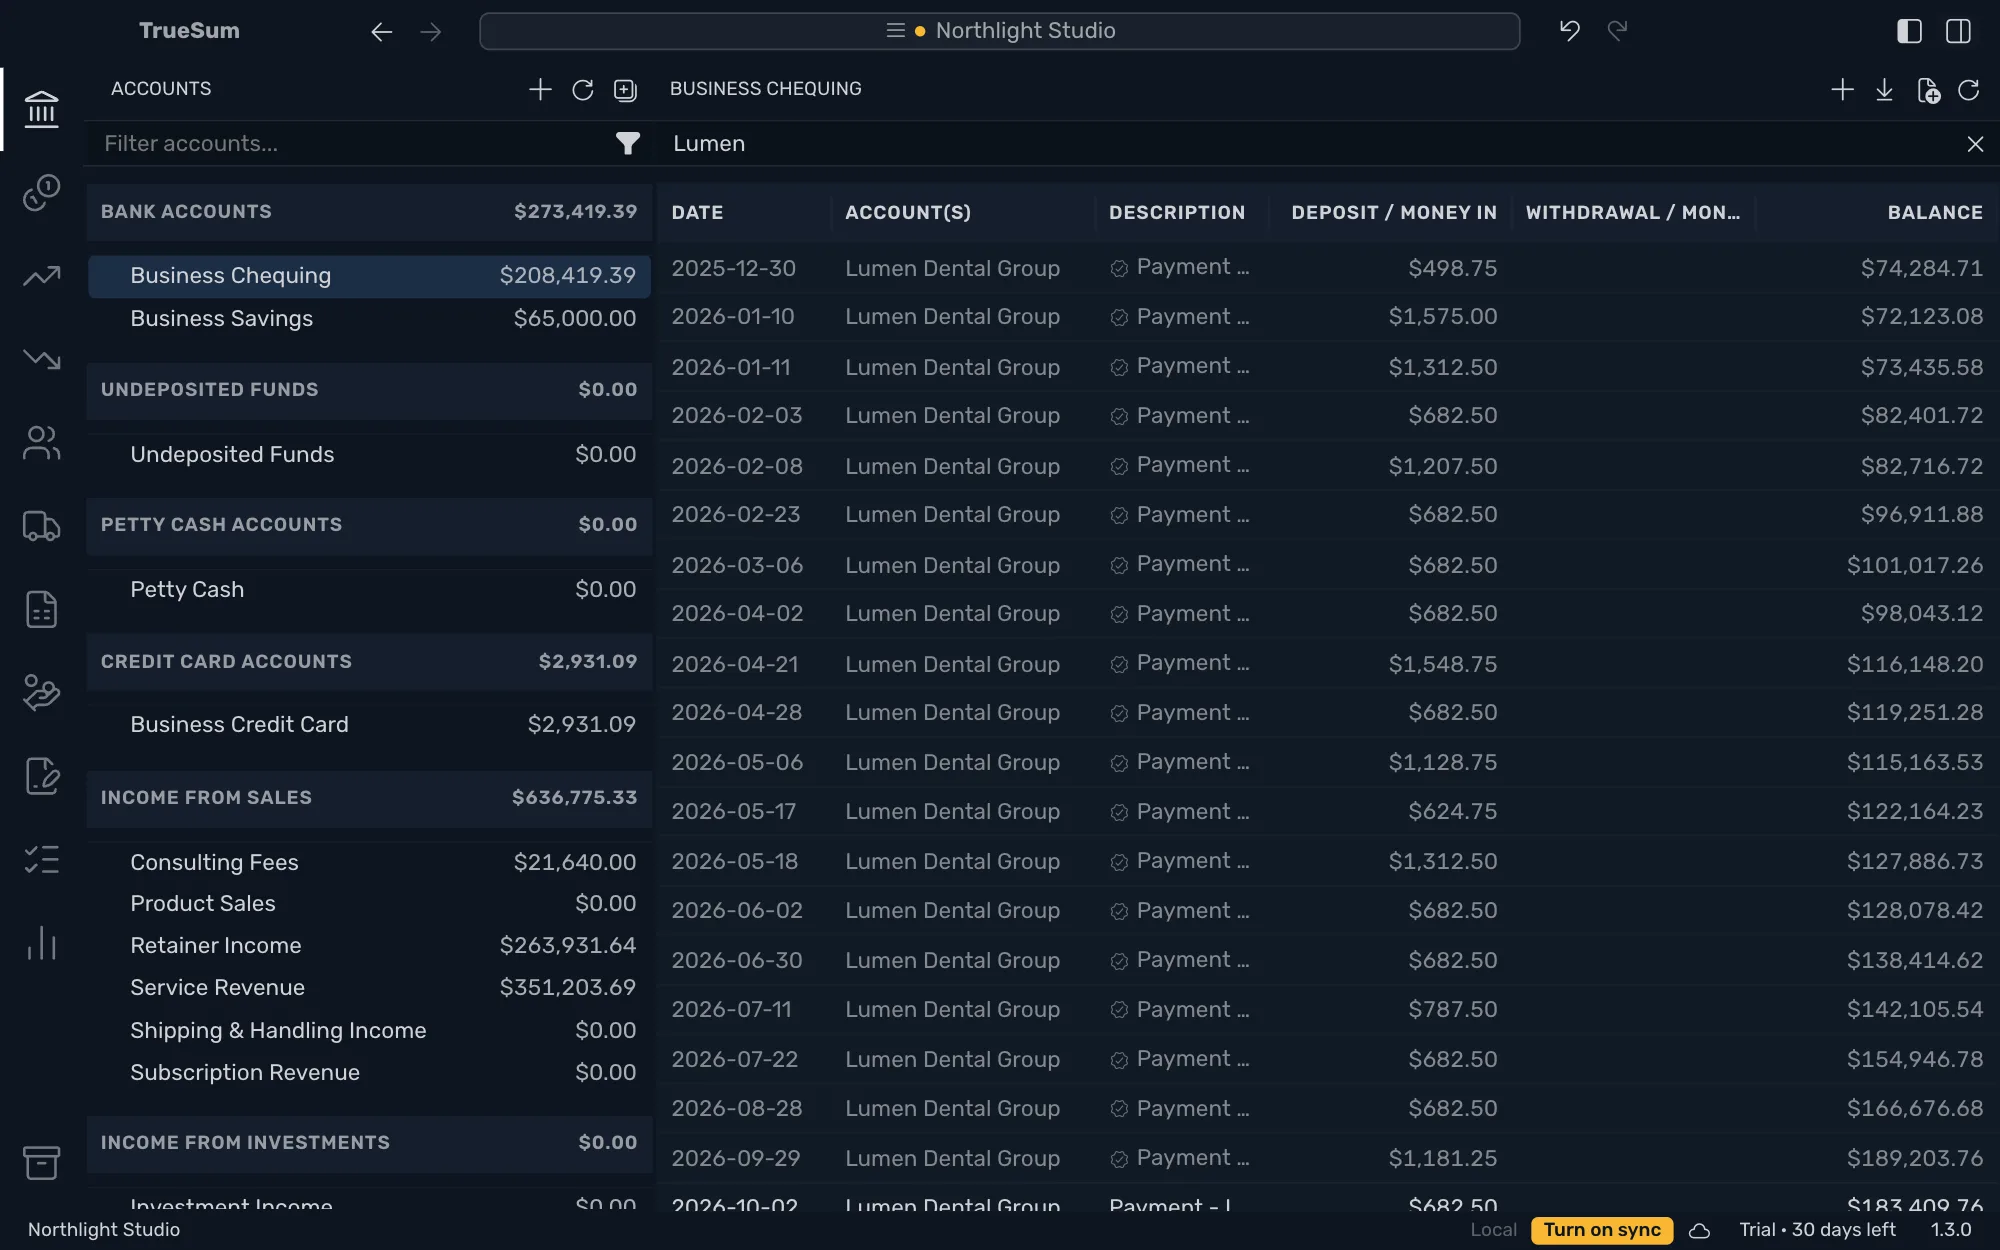The height and width of the screenshot is (1250, 2000).
Task: Open the people contacts sidebar icon
Action: pyautogui.click(x=41, y=443)
